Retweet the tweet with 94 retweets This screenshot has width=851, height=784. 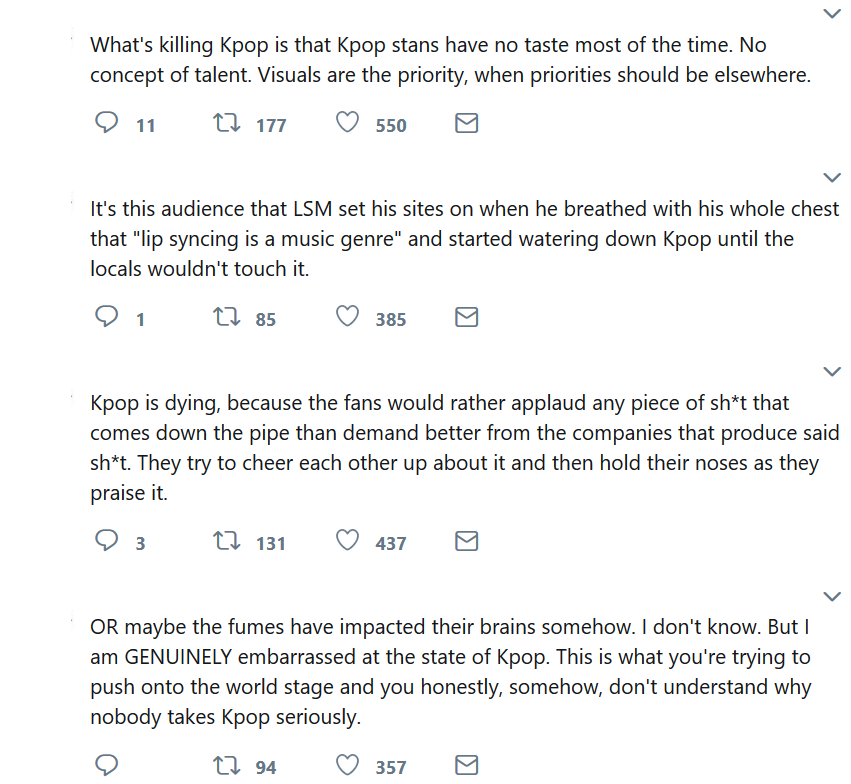coord(227,766)
